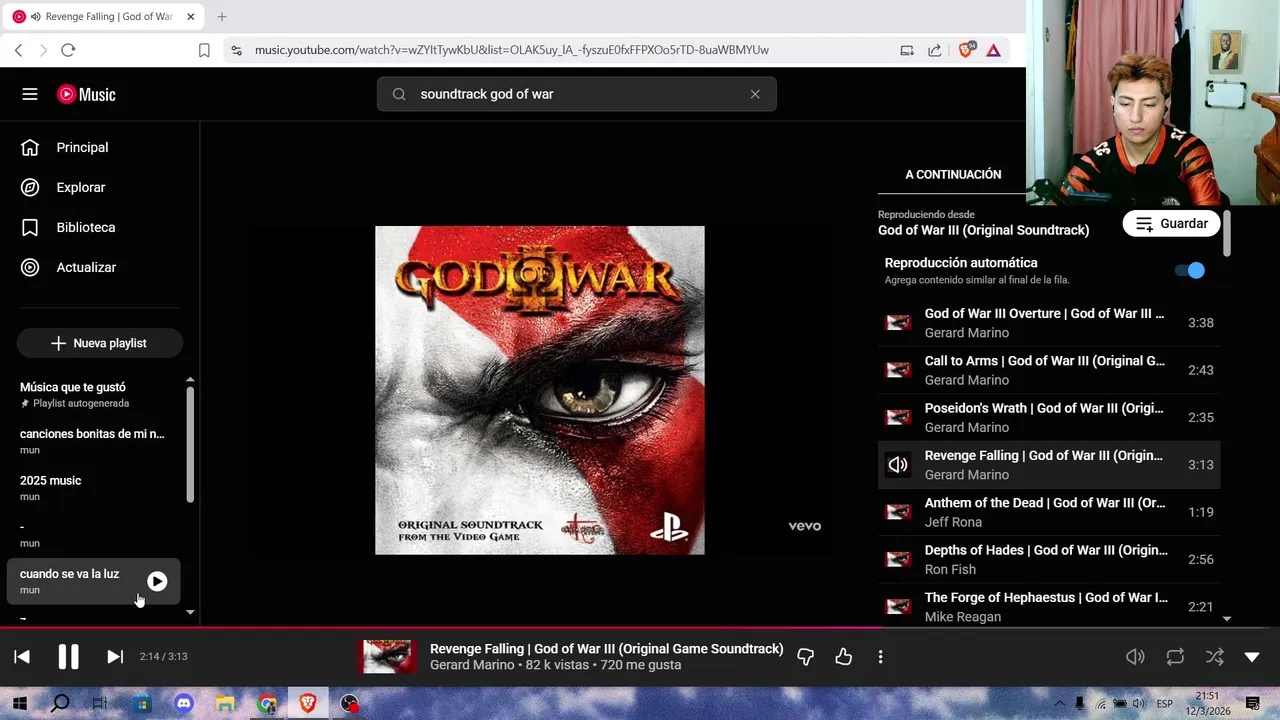Click player bar album thumbnail
The image size is (1280, 720).
click(x=386, y=657)
